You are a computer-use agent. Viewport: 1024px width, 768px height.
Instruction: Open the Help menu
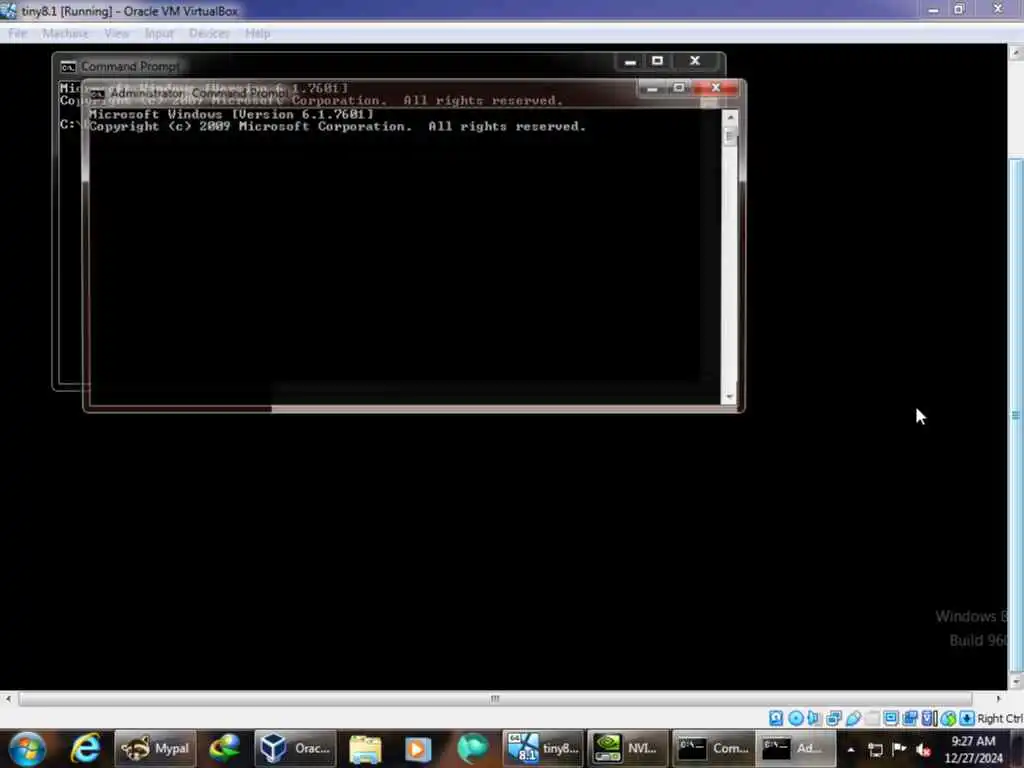(258, 33)
